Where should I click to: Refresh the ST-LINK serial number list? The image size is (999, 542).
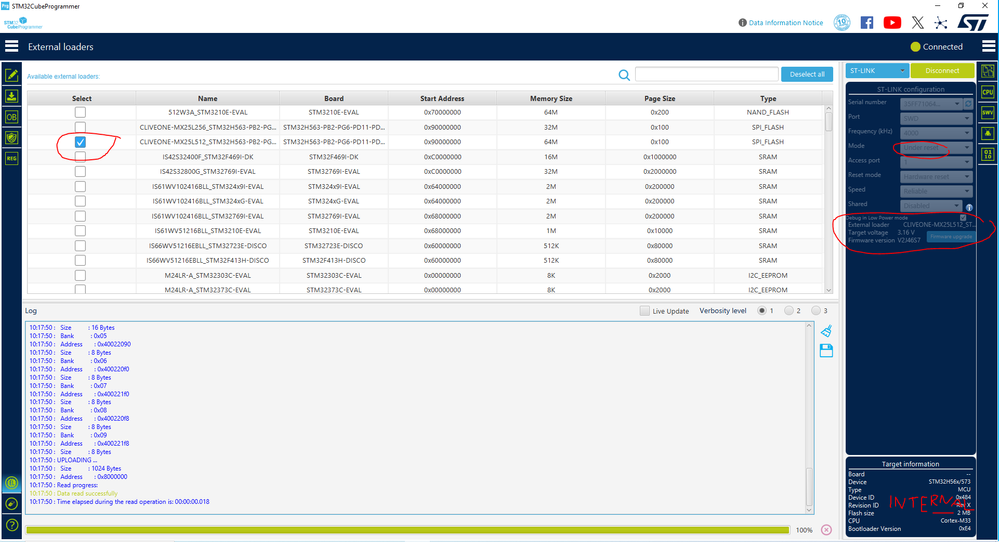(968, 103)
